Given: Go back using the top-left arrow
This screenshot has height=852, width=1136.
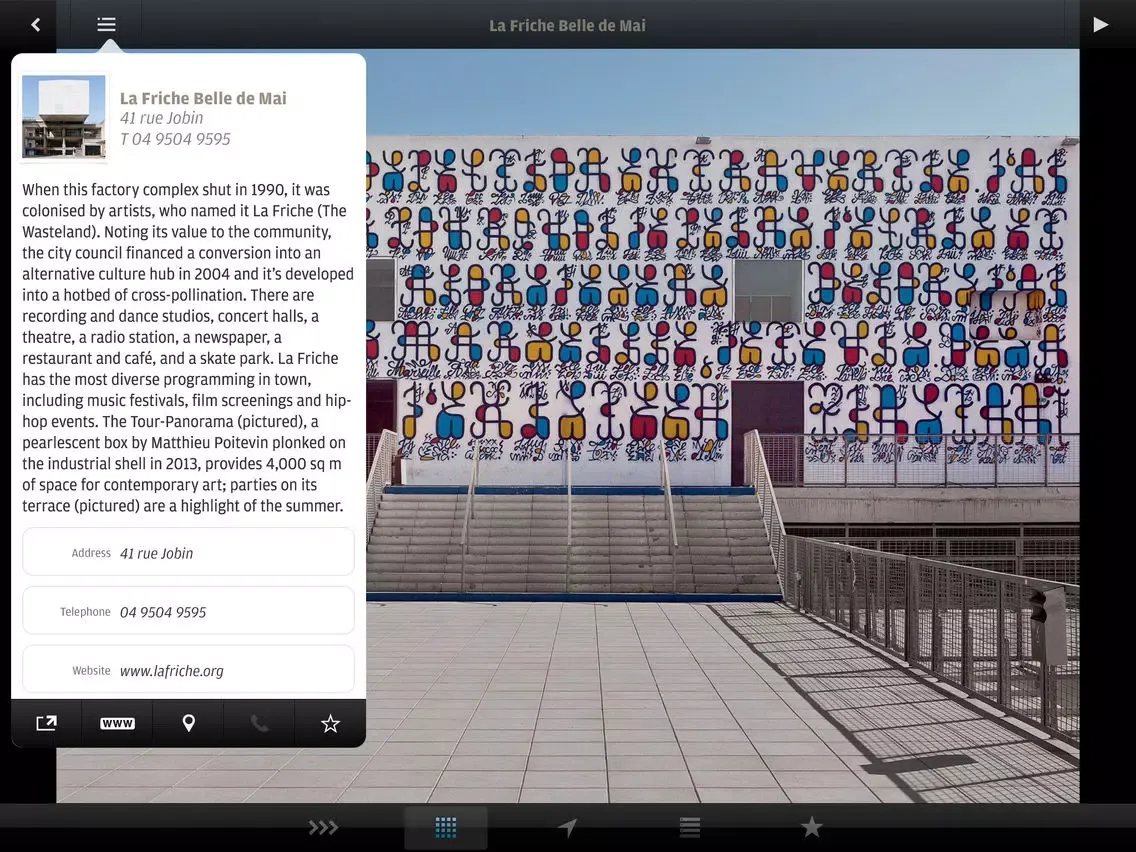Looking at the screenshot, I should (35, 25).
